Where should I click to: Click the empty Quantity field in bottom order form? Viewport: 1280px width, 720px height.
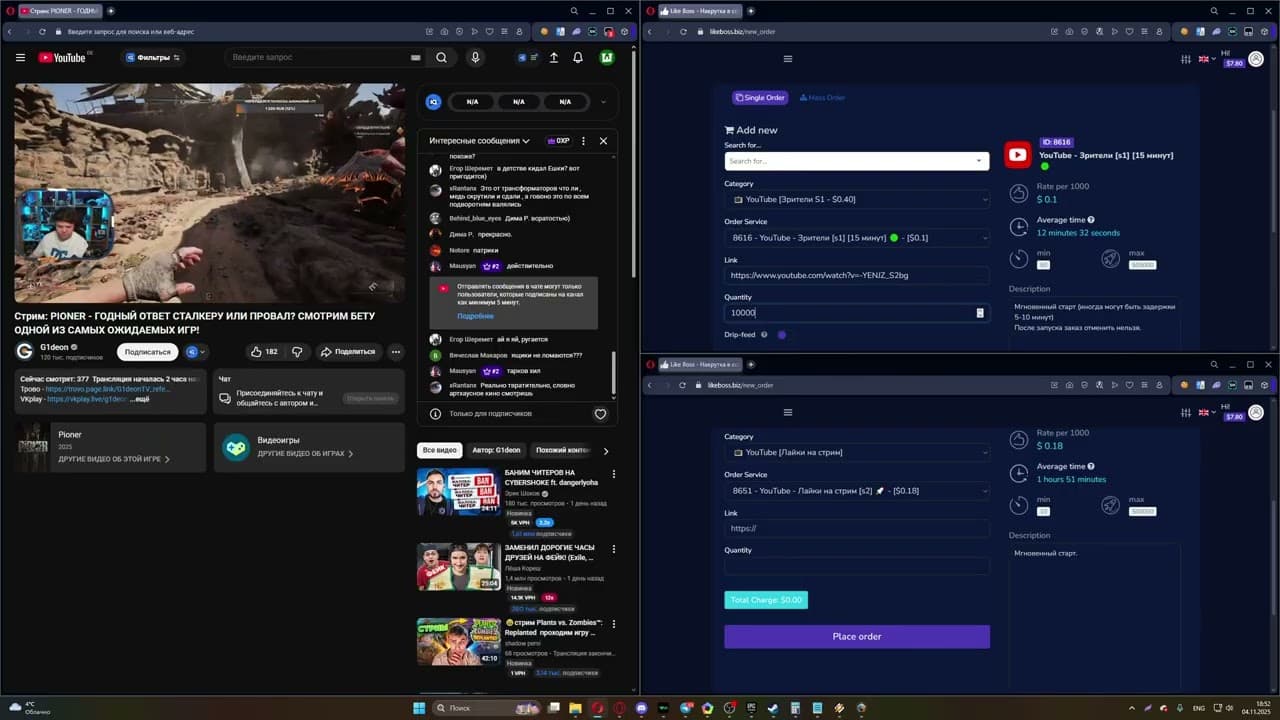pos(856,566)
